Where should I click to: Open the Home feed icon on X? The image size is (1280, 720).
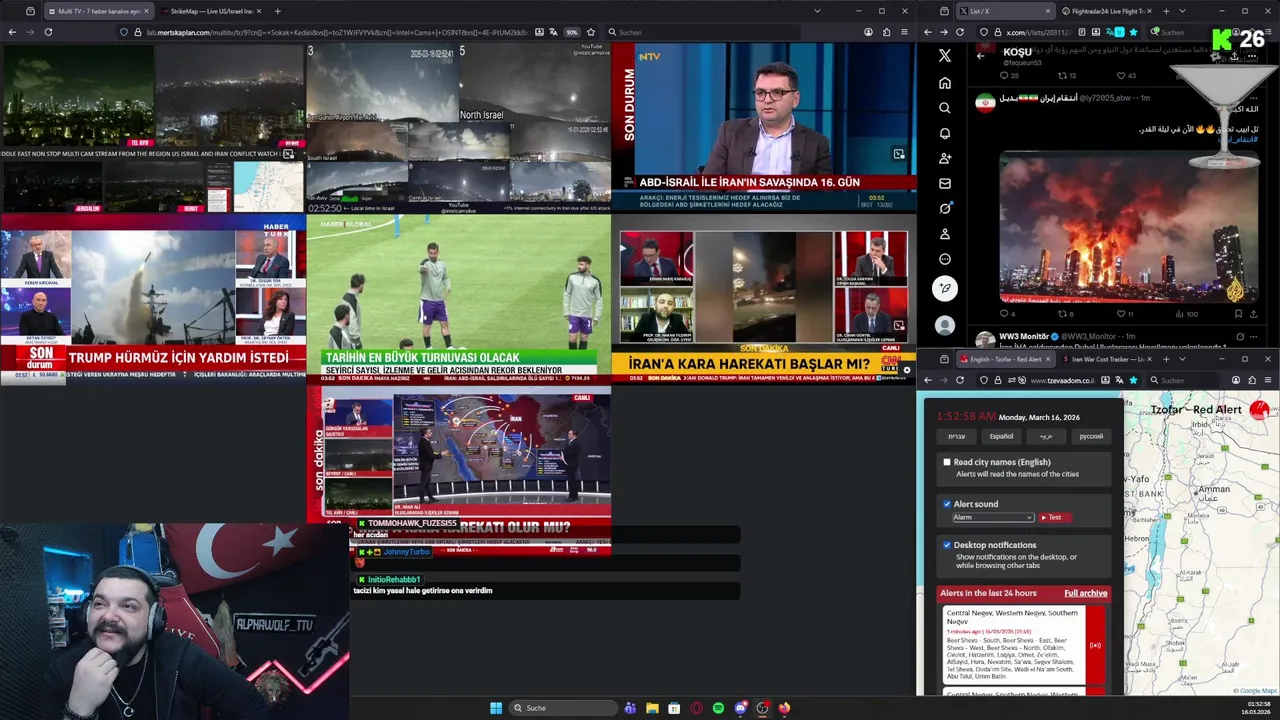coord(945,83)
